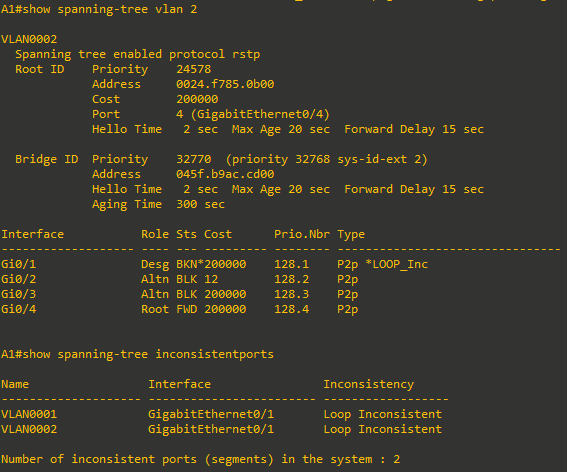Viewport: 567px width, 472px height.
Task: Click the root Cost value 200000
Action: (197, 99)
